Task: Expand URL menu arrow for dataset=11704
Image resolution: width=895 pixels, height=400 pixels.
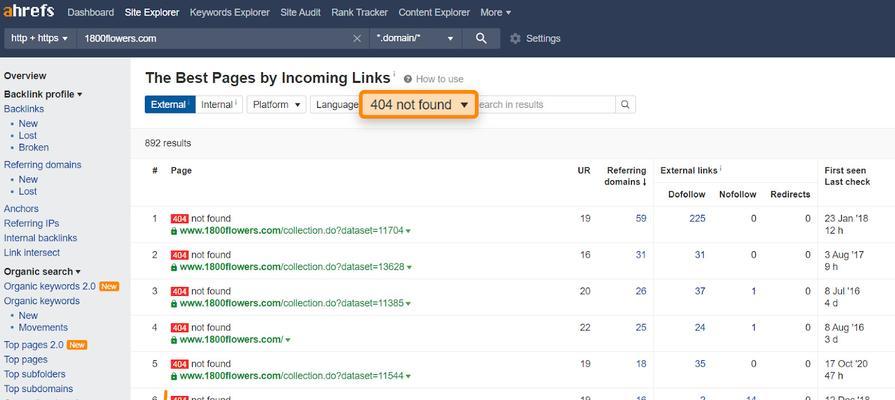Action: (409, 231)
